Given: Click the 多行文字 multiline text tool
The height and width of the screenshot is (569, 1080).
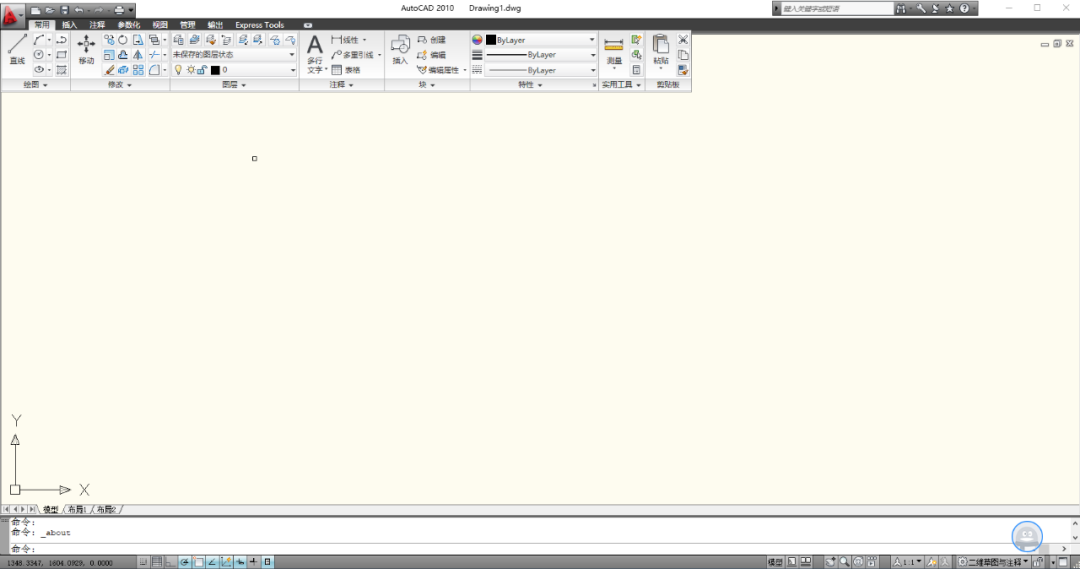Looking at the screenshot, I should click(x=315, y=54).
